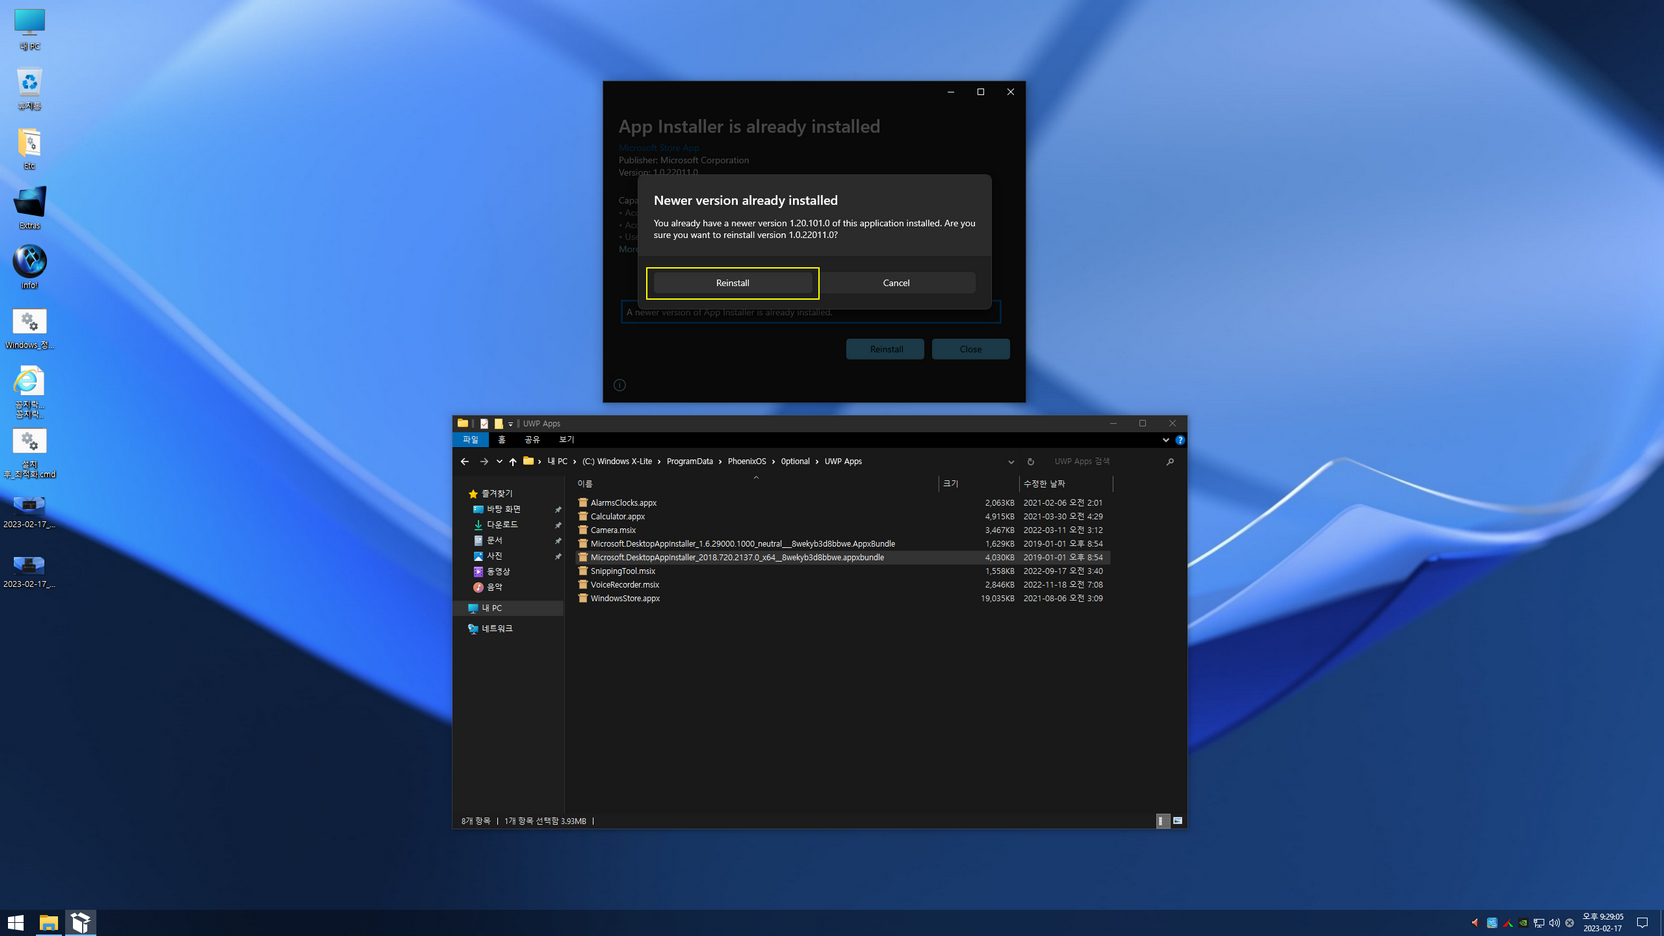Select the Extras folder desktop icon
The image size is (1664, 936).
[29, 208]
